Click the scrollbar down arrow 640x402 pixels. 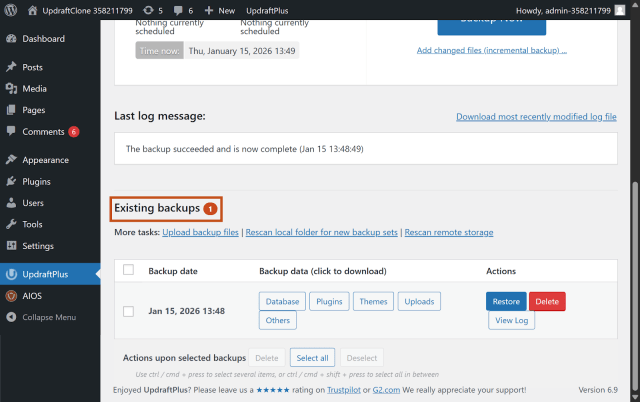coord(635,397)
